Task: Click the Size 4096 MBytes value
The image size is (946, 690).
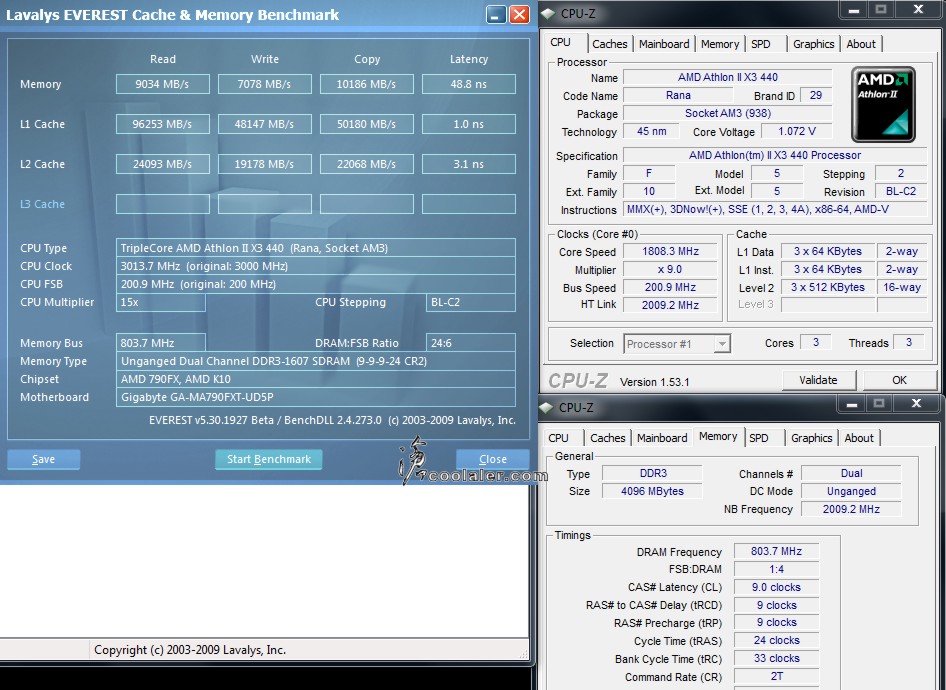Action: [652, 491]
